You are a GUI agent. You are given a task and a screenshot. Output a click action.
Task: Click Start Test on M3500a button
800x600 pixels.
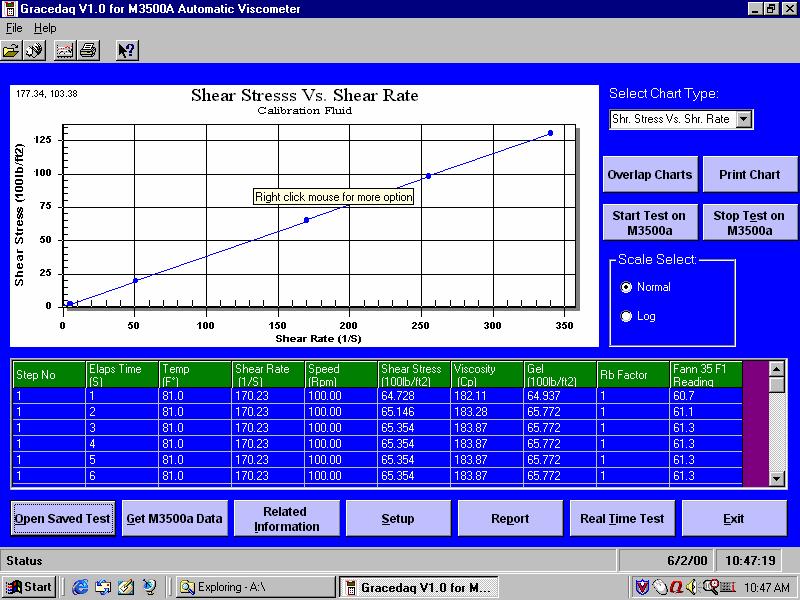[x=650, y=222]
